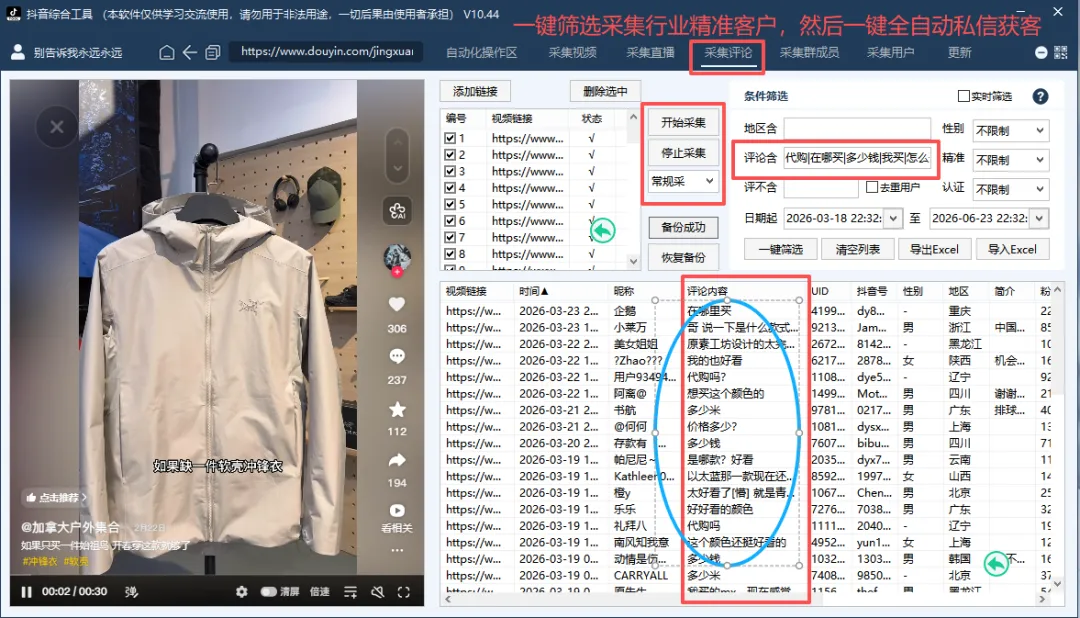Open the 采集群成员 tab

click(801, 54)
